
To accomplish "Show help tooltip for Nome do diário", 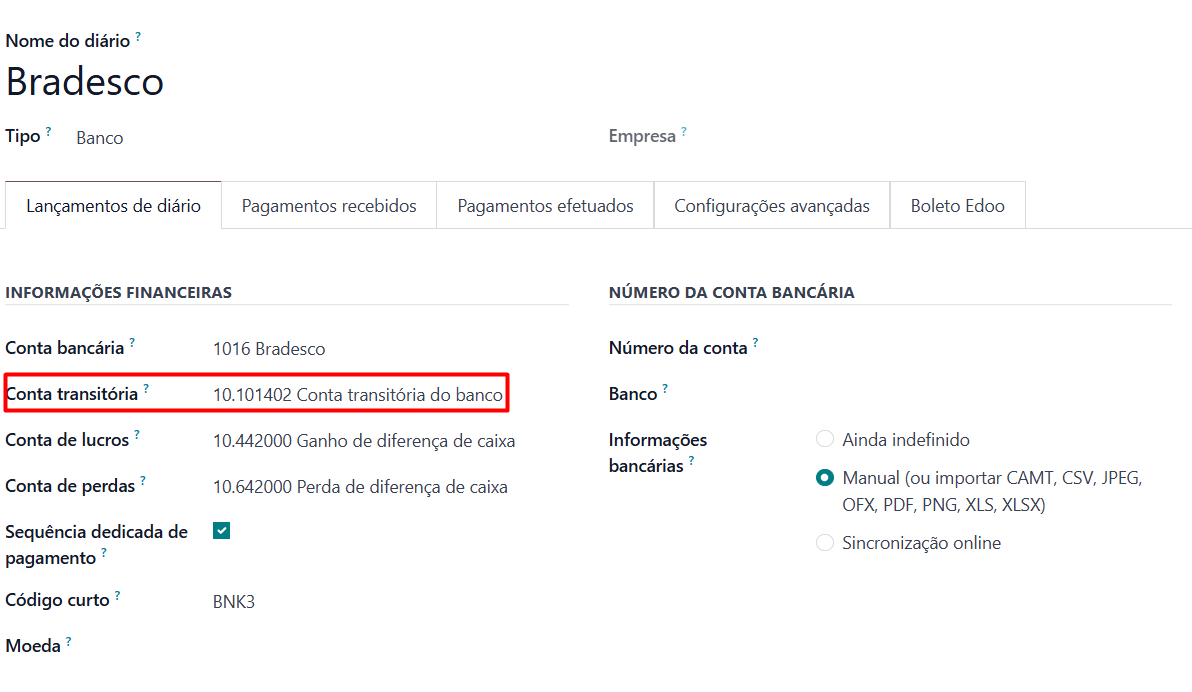I will pos(138,36).
